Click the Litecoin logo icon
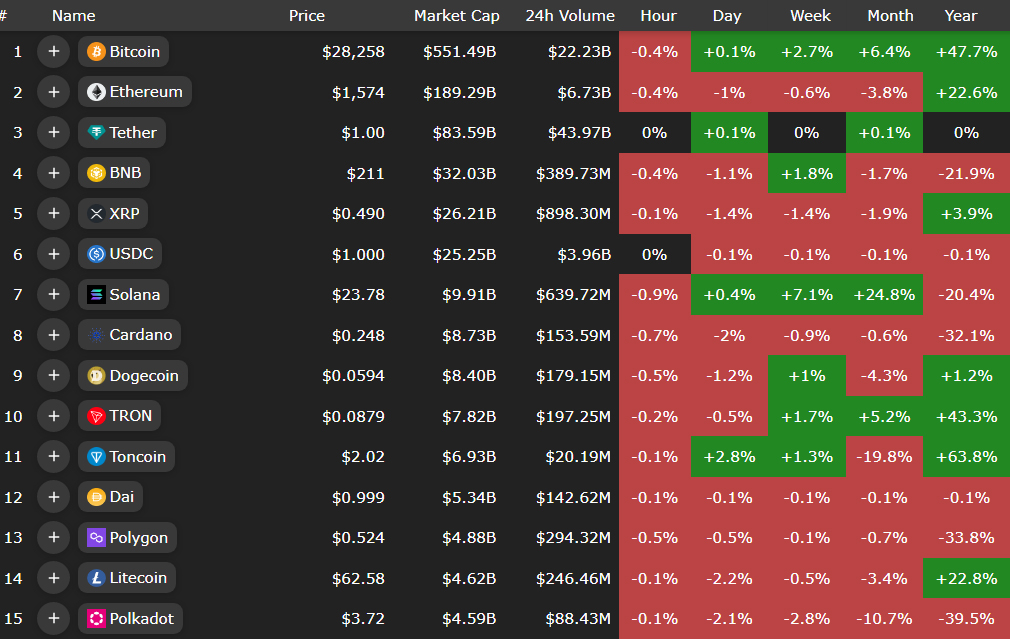 tap(96, 578)
